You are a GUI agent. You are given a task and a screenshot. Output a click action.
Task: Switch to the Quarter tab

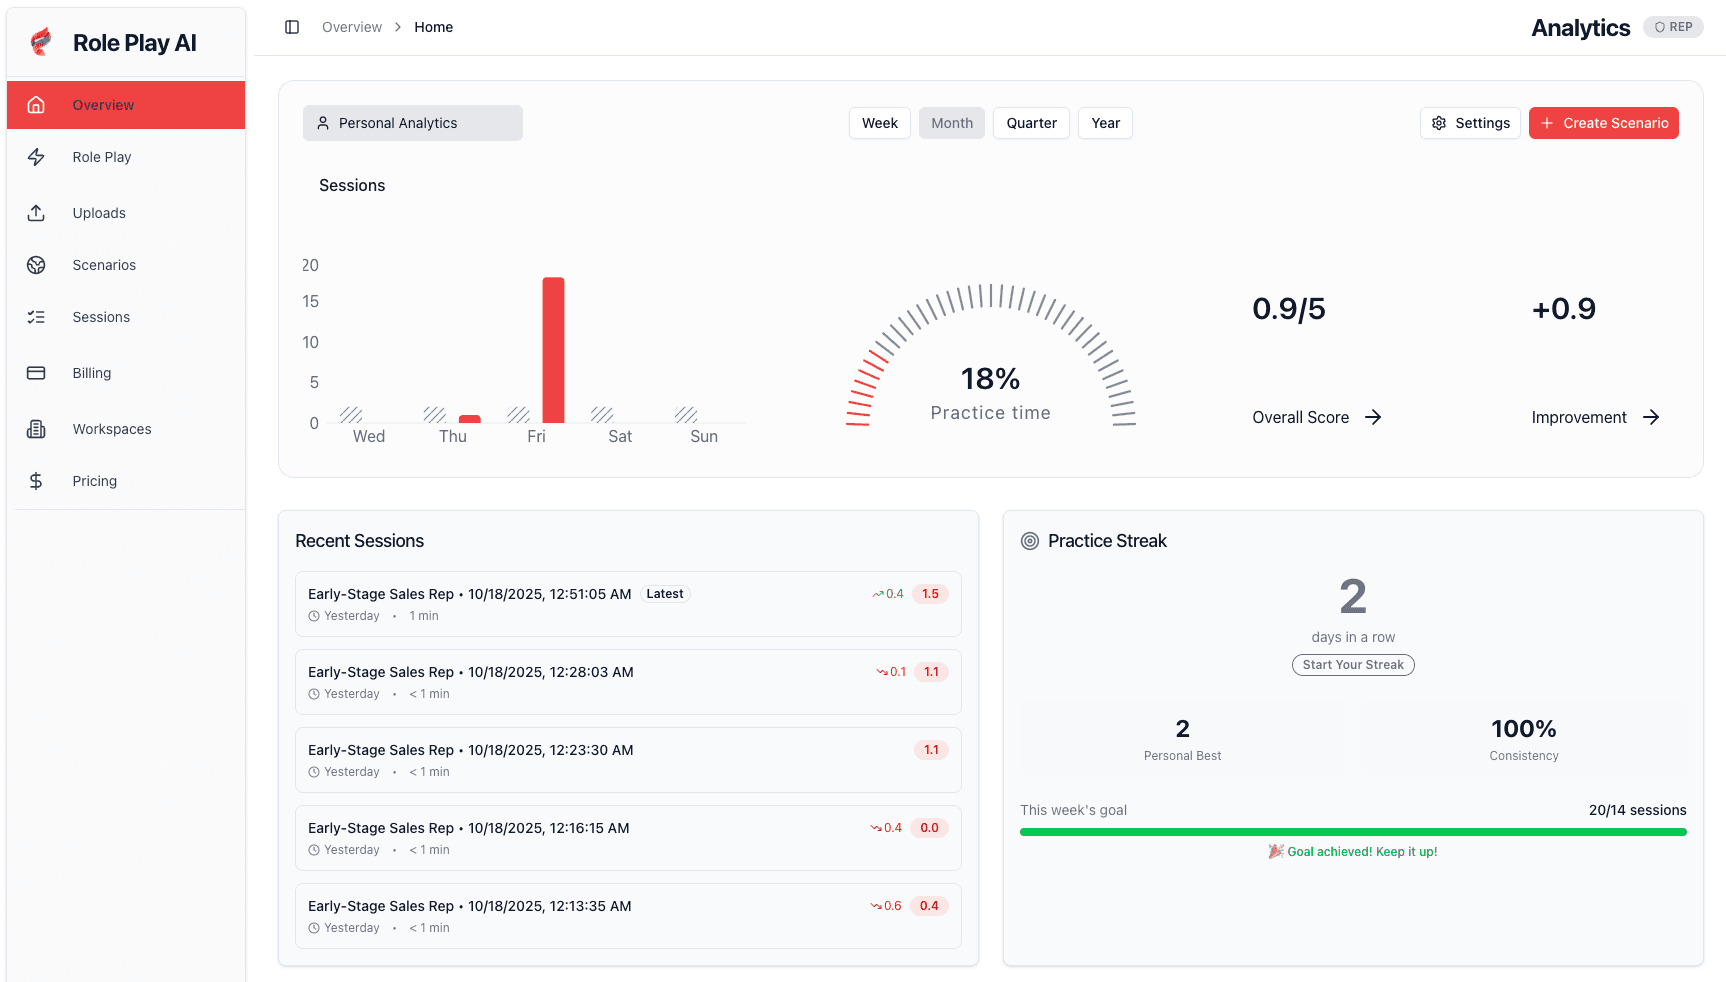click(1031, 122)
